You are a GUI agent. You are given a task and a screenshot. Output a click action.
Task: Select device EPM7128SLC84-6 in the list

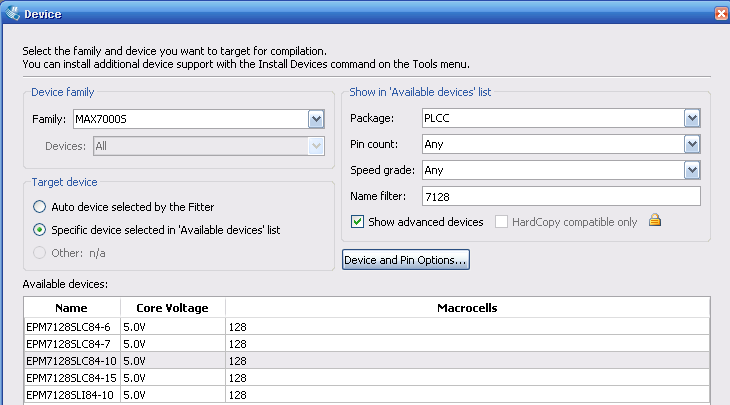366,327
